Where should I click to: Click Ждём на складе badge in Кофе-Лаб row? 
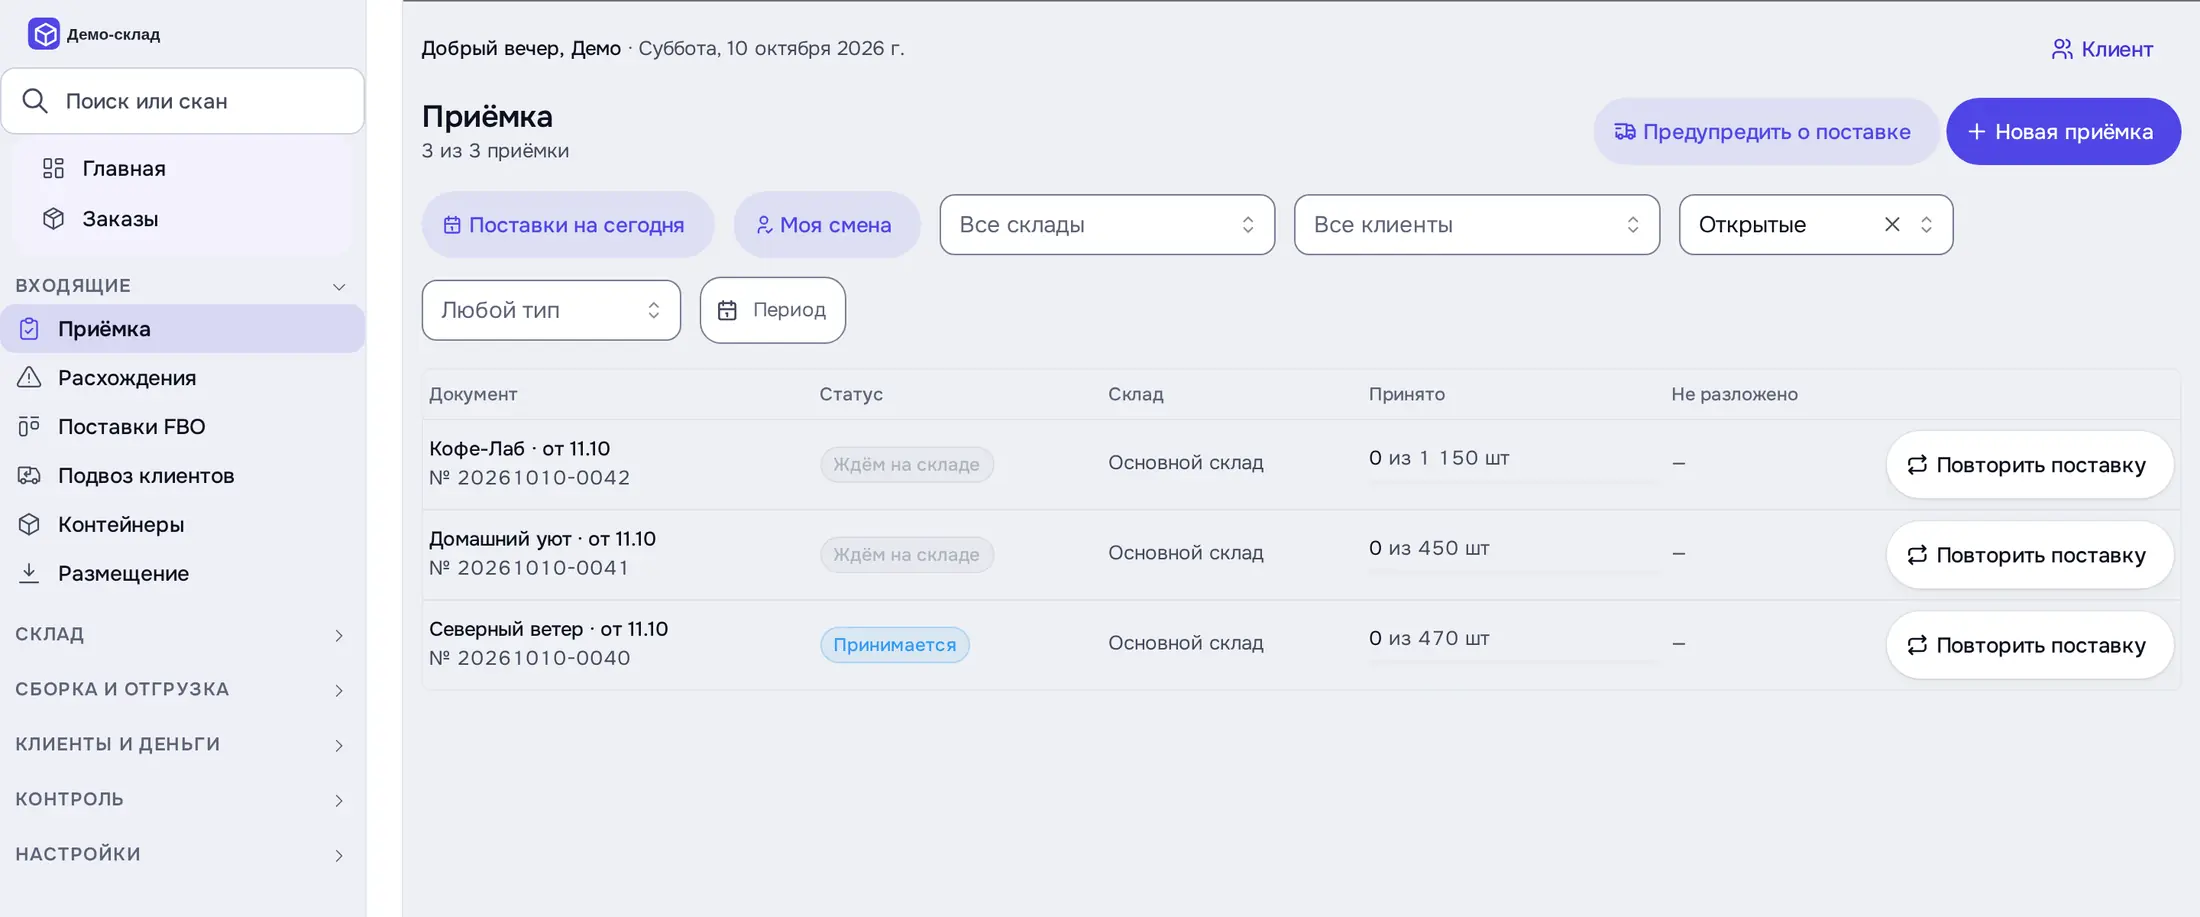(x=907, y=465)
